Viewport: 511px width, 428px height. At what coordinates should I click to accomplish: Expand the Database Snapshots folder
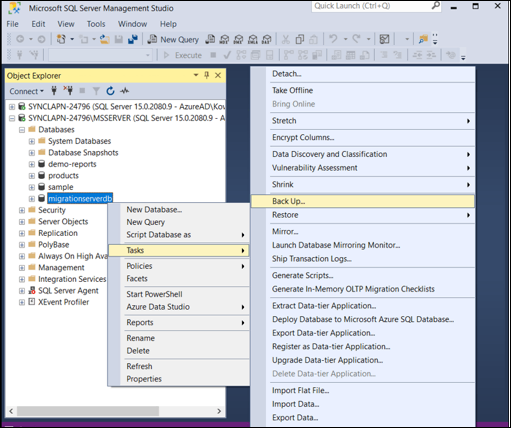coord(32,153)
